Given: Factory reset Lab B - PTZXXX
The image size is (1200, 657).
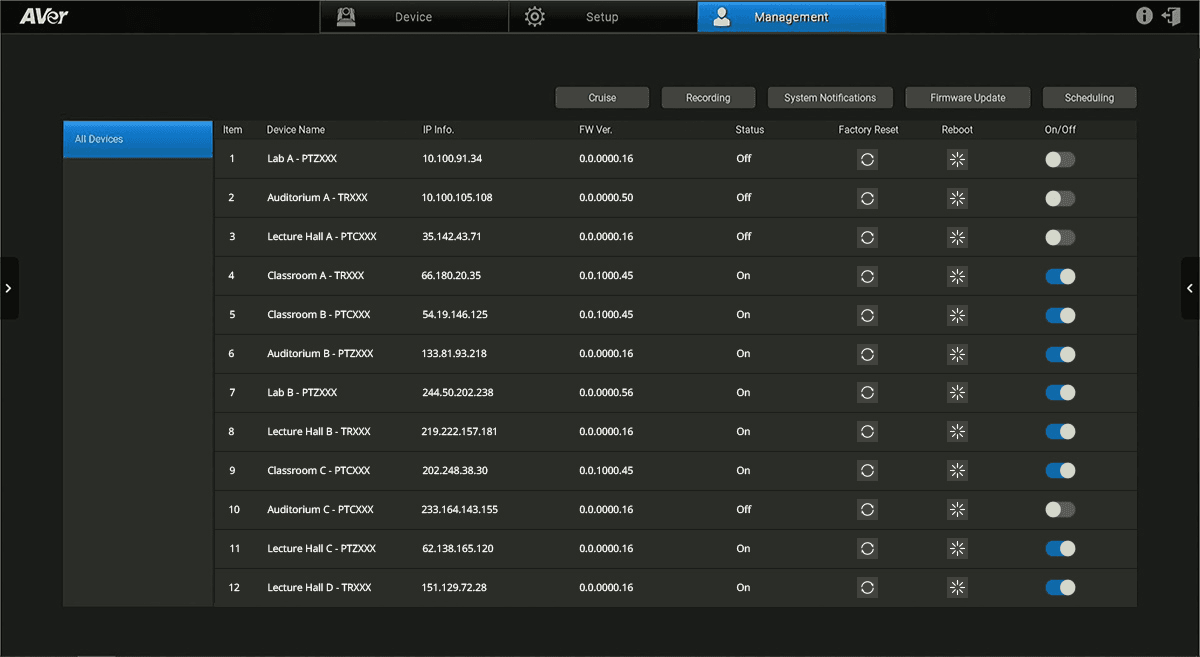Looking at the screenshot, I should coord(868,393).
